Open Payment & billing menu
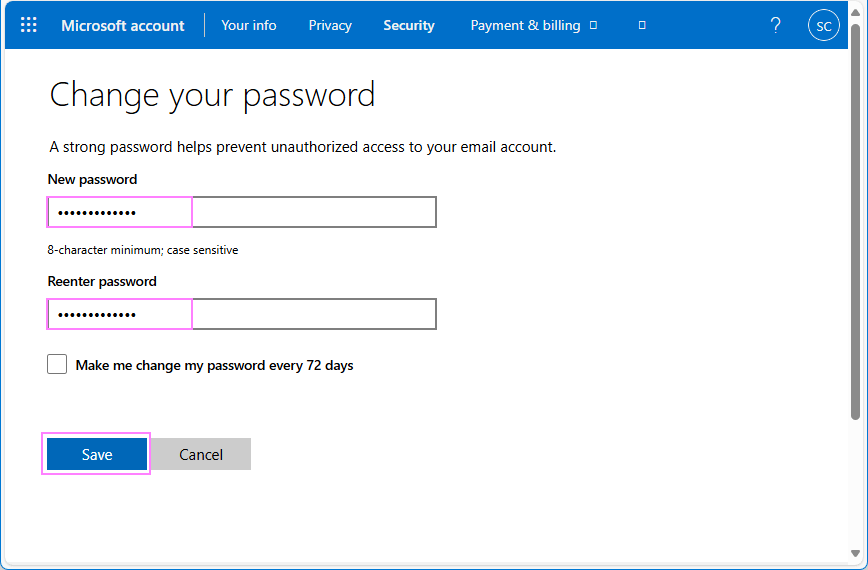Image resolution: width=868 pixels, height=570 pixels. click(525, 25)
